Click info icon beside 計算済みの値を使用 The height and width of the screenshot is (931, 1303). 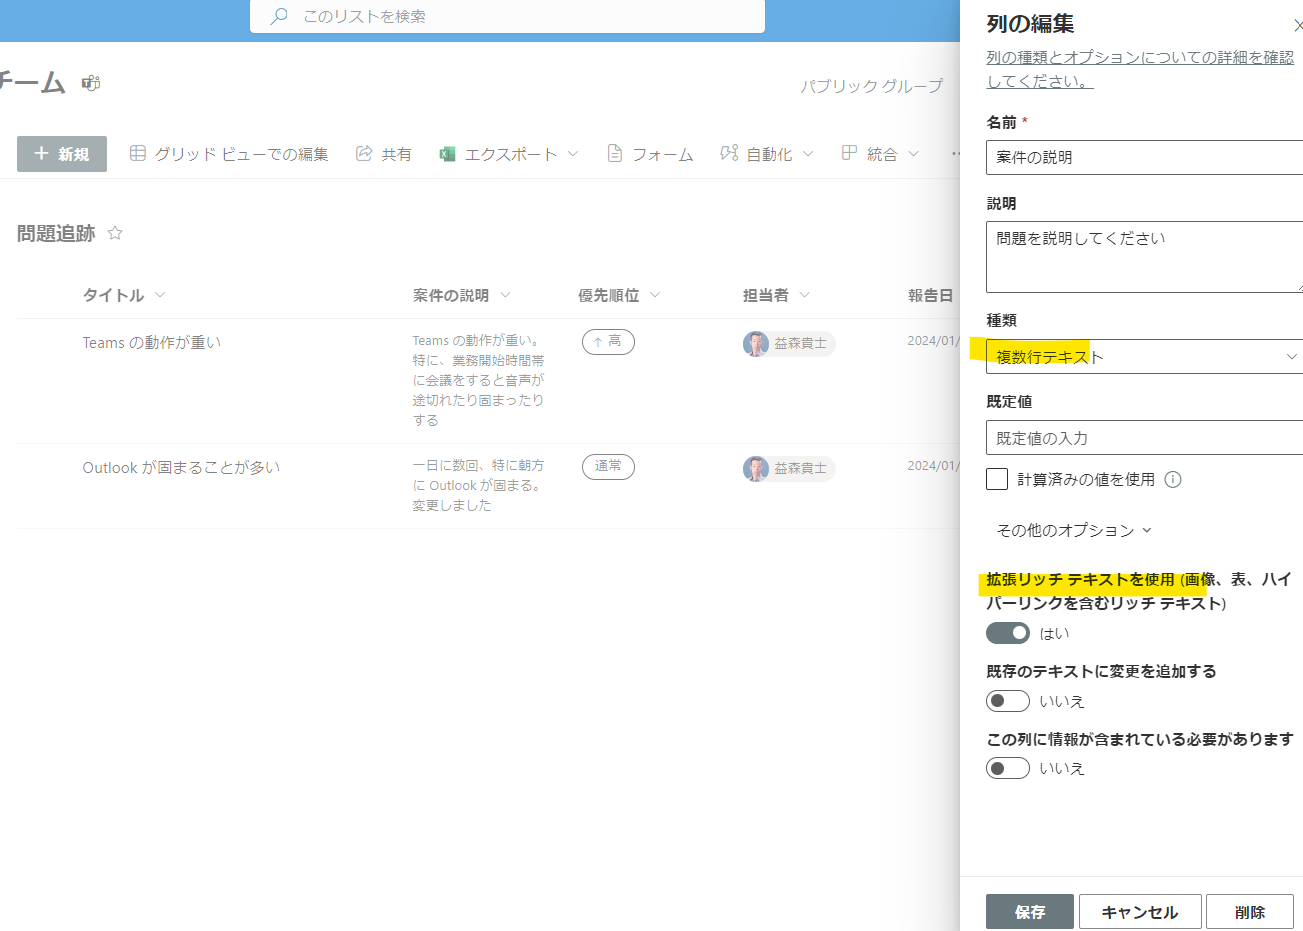click(x=1173, y=479)
